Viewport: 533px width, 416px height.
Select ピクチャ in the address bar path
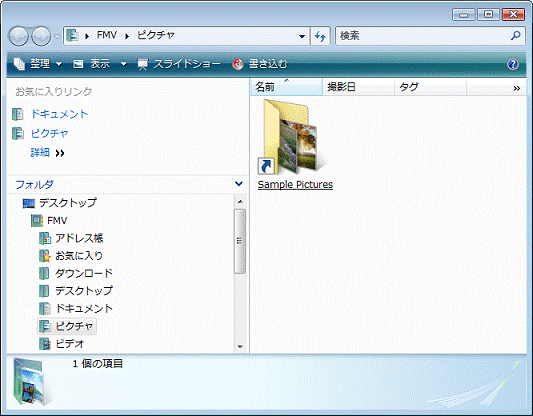click(x=156, y=35)
